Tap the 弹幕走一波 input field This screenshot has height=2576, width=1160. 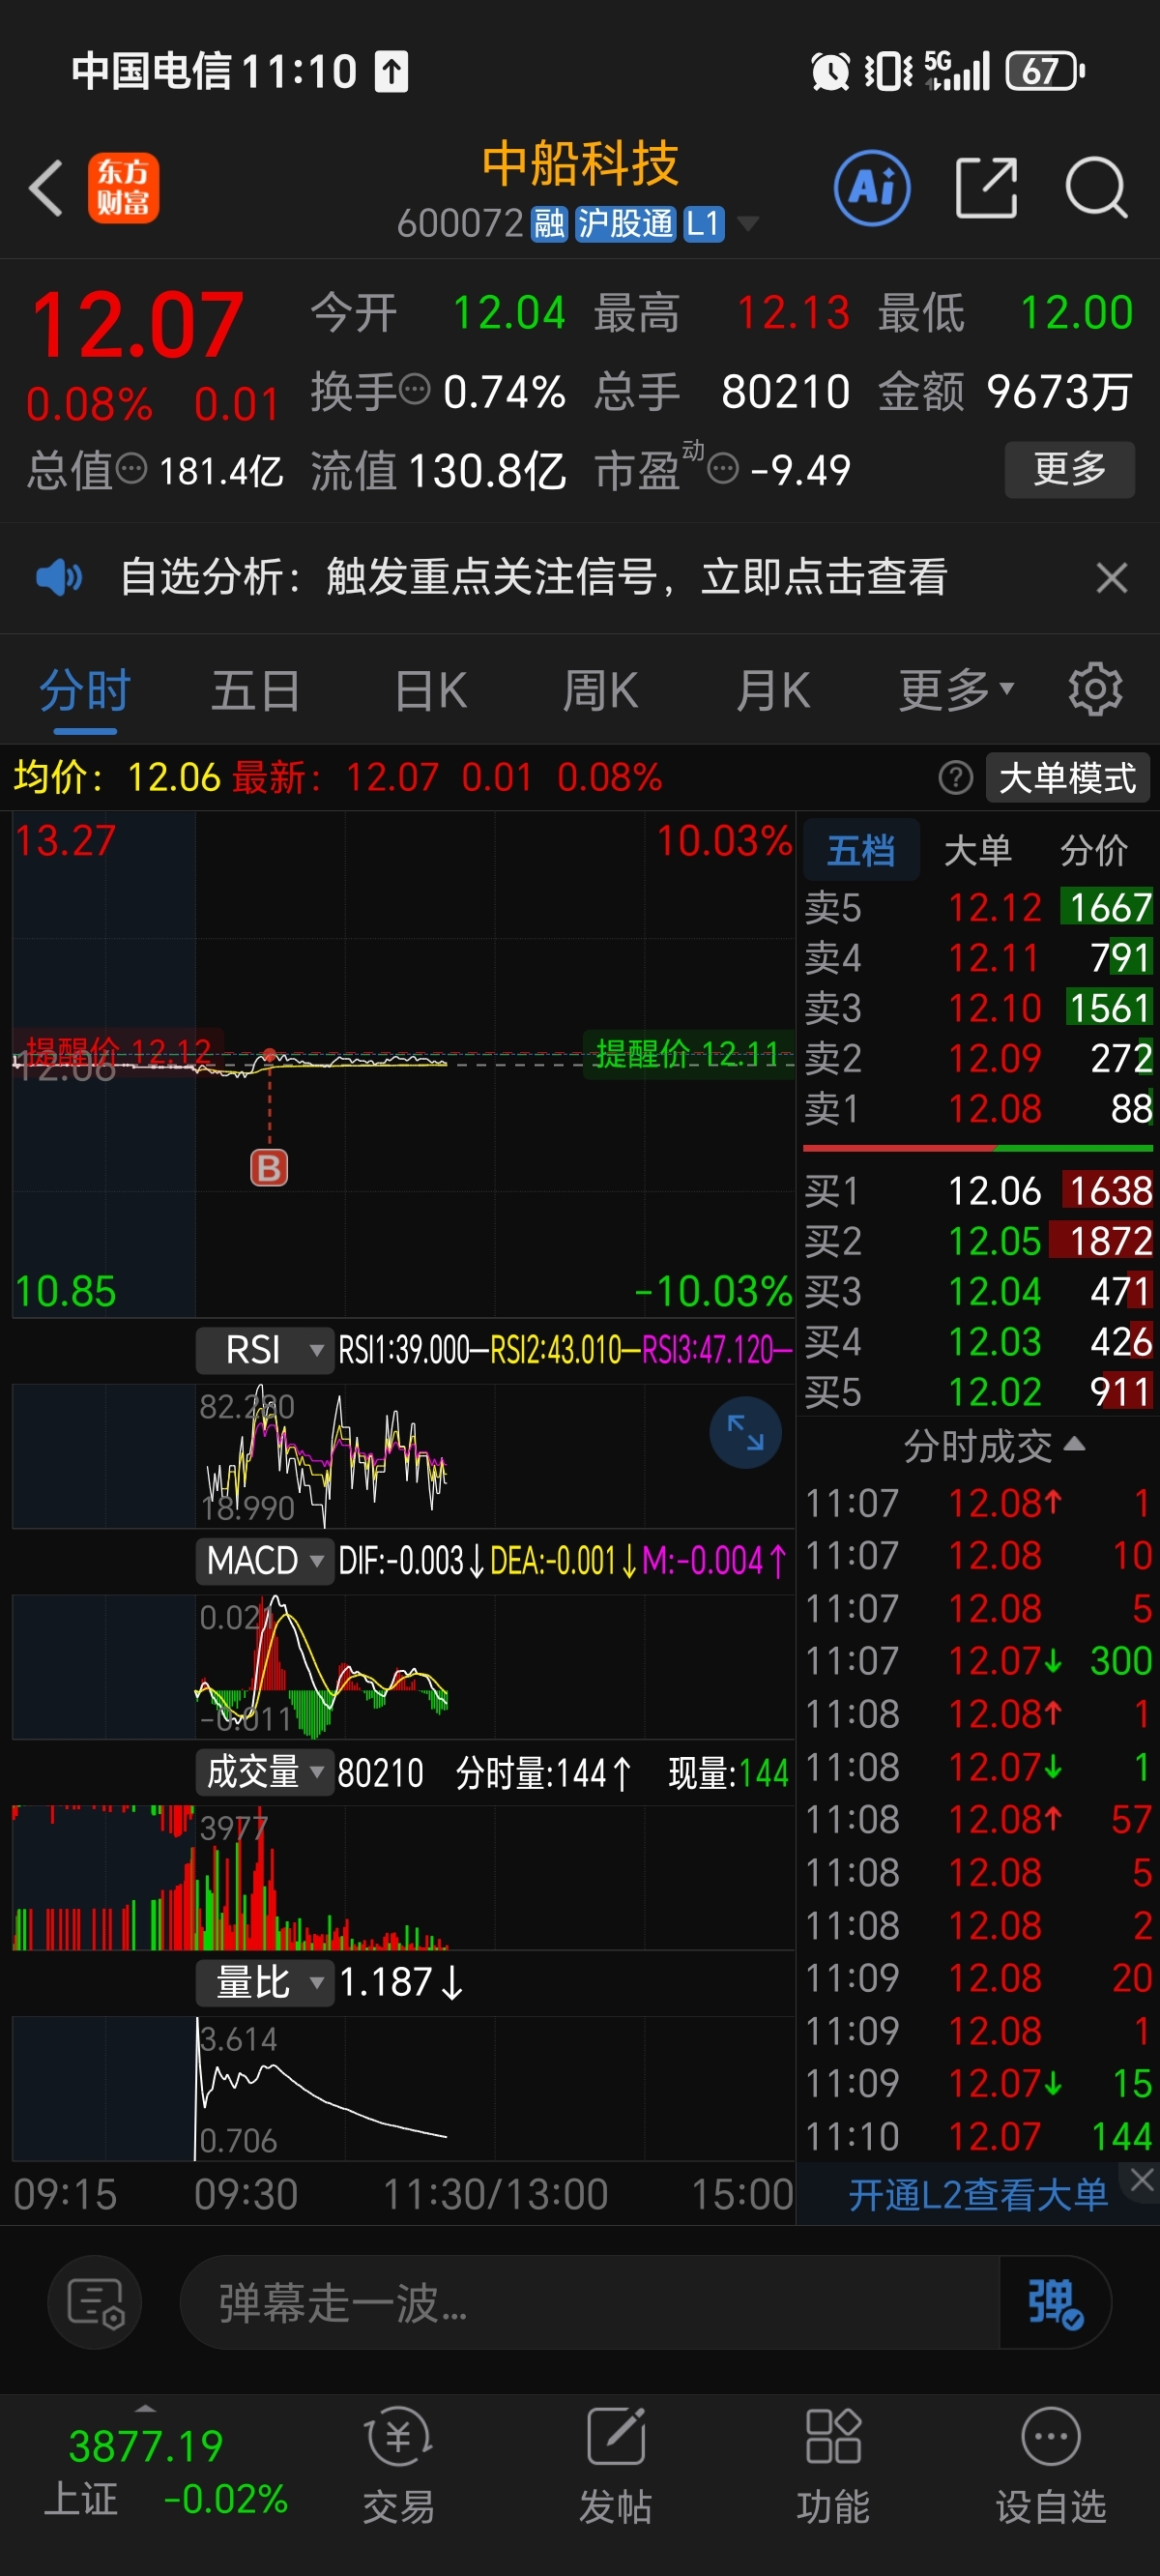click(x=590, y=2303)
